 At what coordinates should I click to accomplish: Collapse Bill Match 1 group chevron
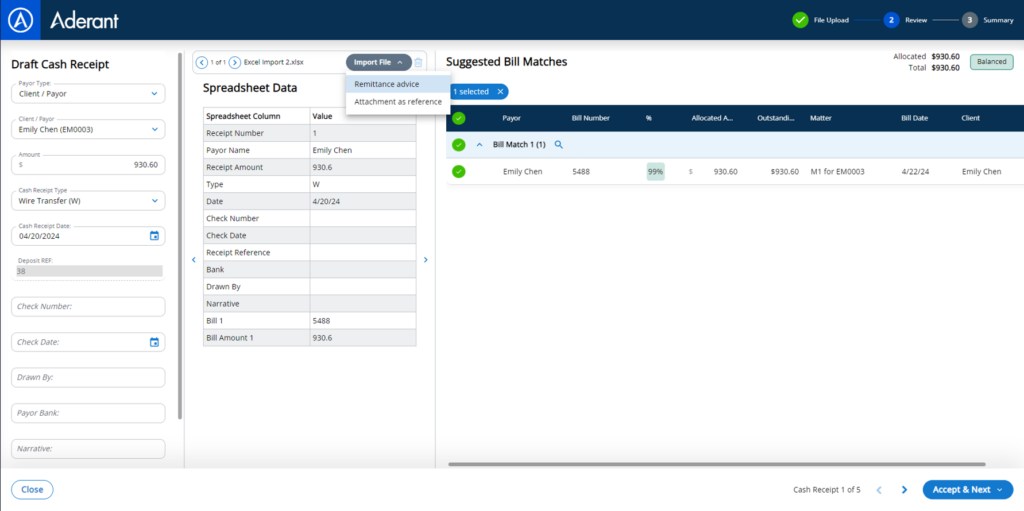point(477,144)
